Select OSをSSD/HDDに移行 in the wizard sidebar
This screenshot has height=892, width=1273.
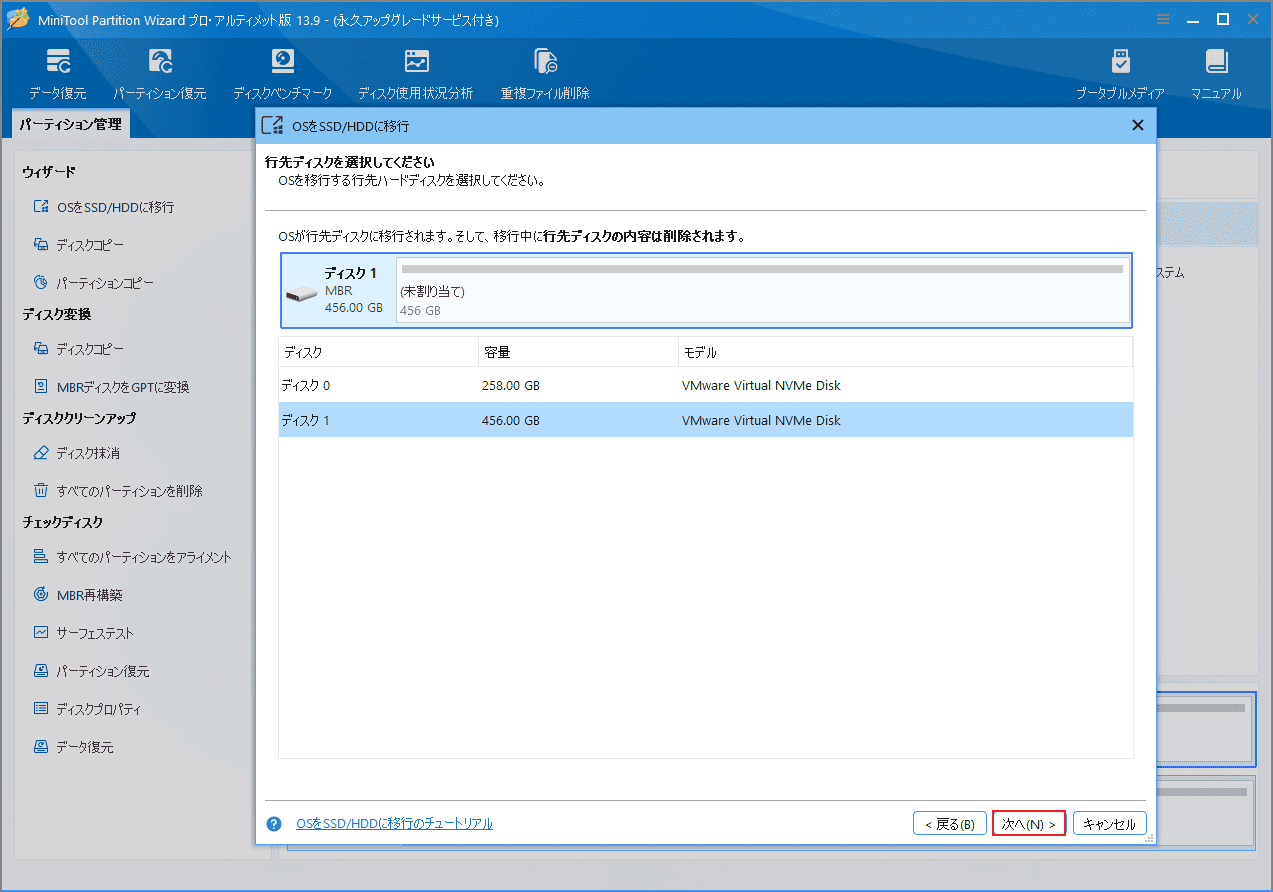tap(104, 207)
